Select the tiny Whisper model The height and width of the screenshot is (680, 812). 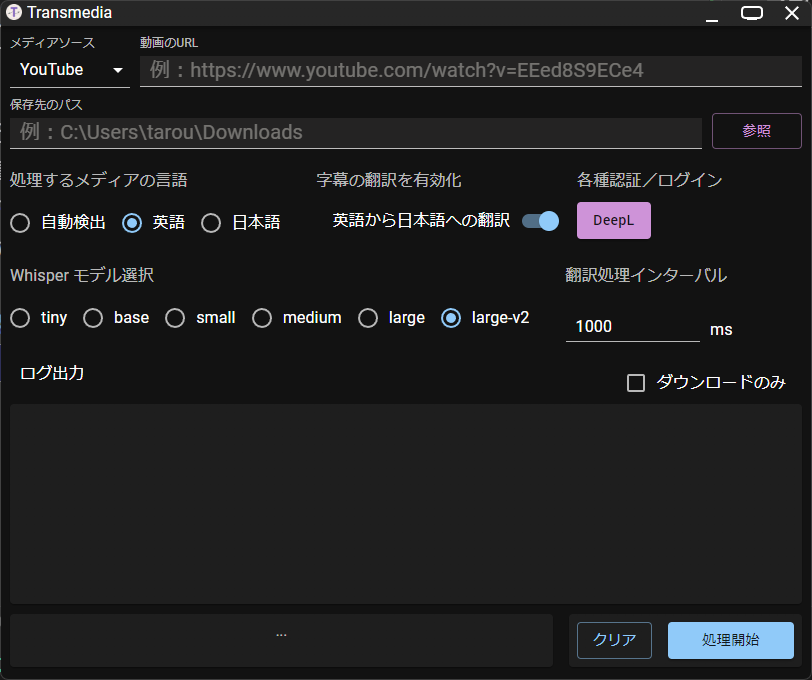pos(20,318)
